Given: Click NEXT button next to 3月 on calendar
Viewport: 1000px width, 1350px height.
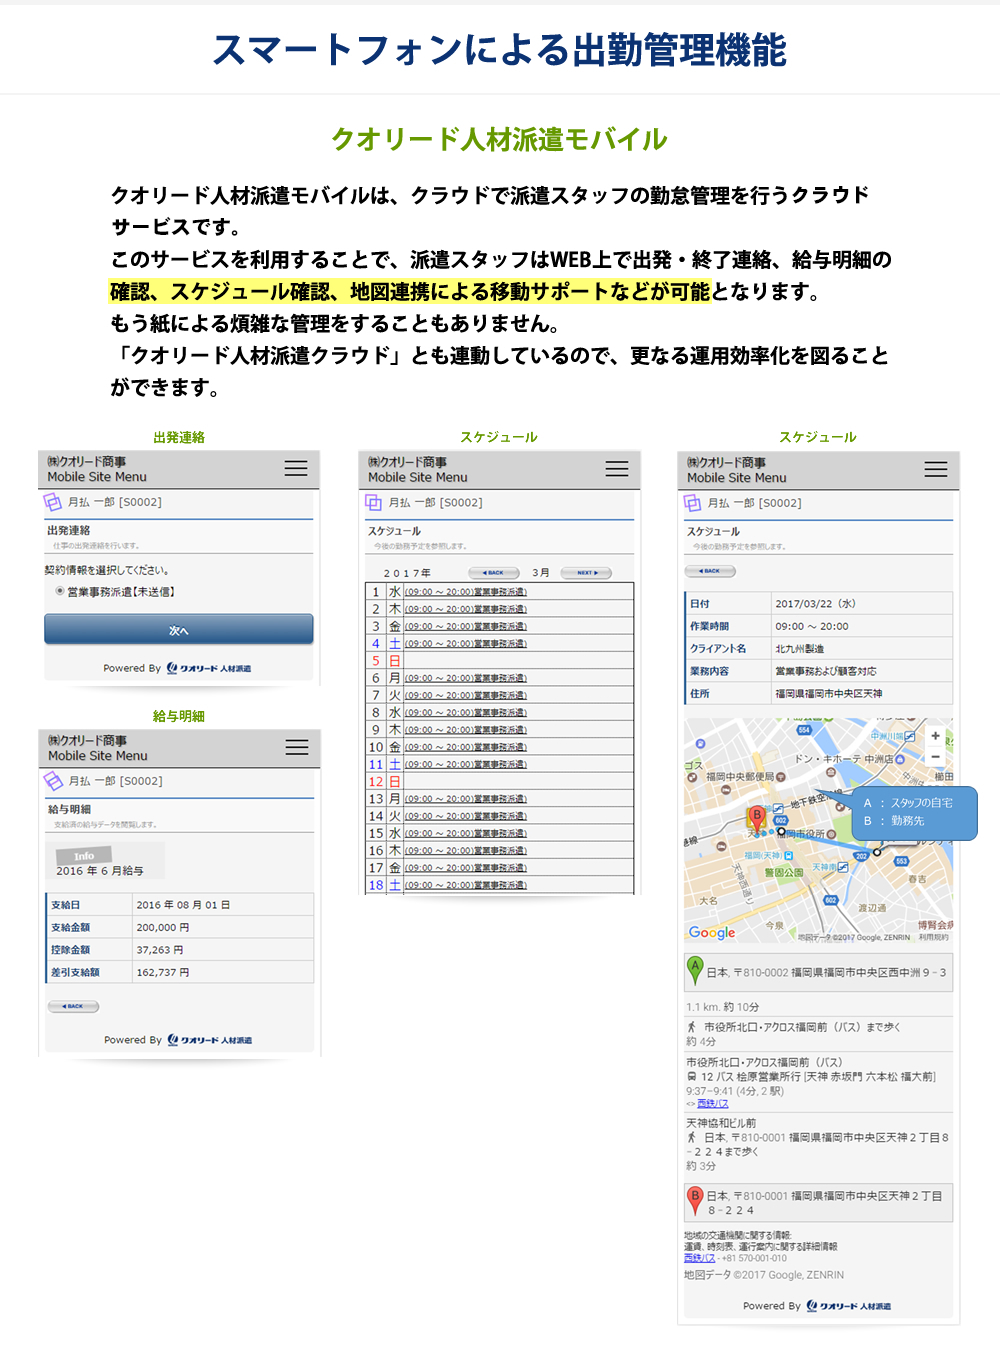Looking at the screenshot, I should coord(586,573).
